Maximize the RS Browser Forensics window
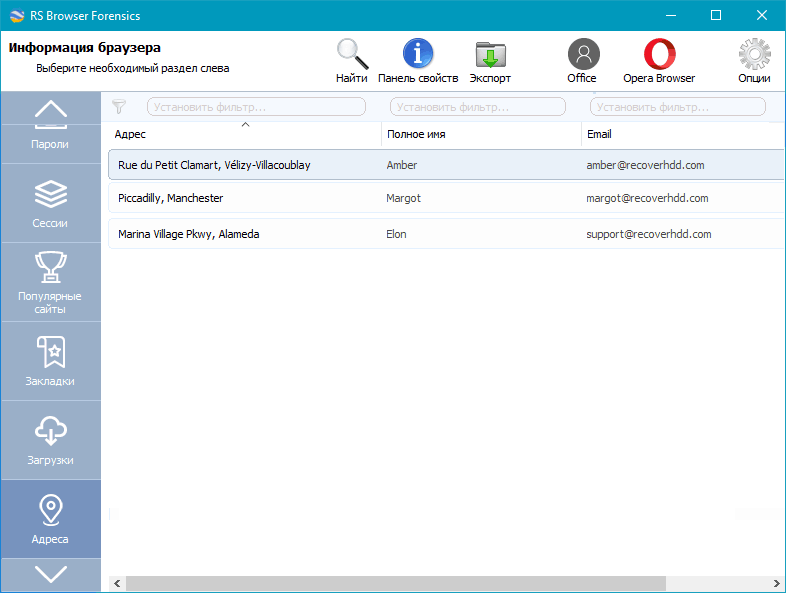The height and width of the screenshot is (593, 786). pyautogui.click(x=716, y=16)
